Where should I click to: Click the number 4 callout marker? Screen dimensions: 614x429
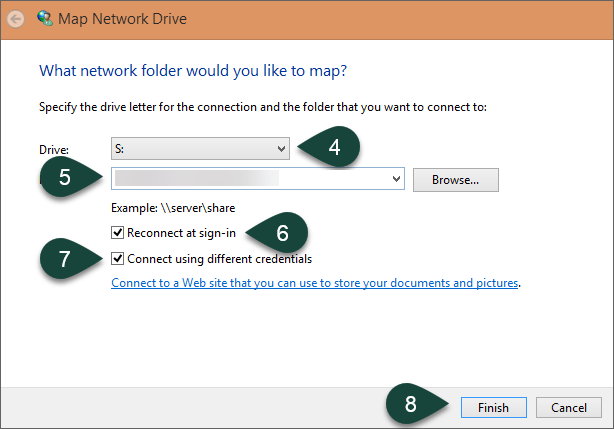click(x=334, y=148)
